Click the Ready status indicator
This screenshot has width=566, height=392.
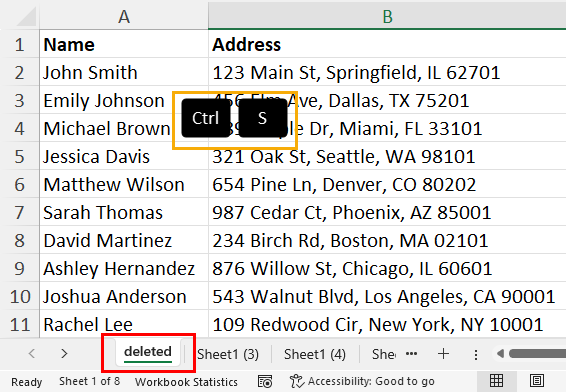[27, 382]
